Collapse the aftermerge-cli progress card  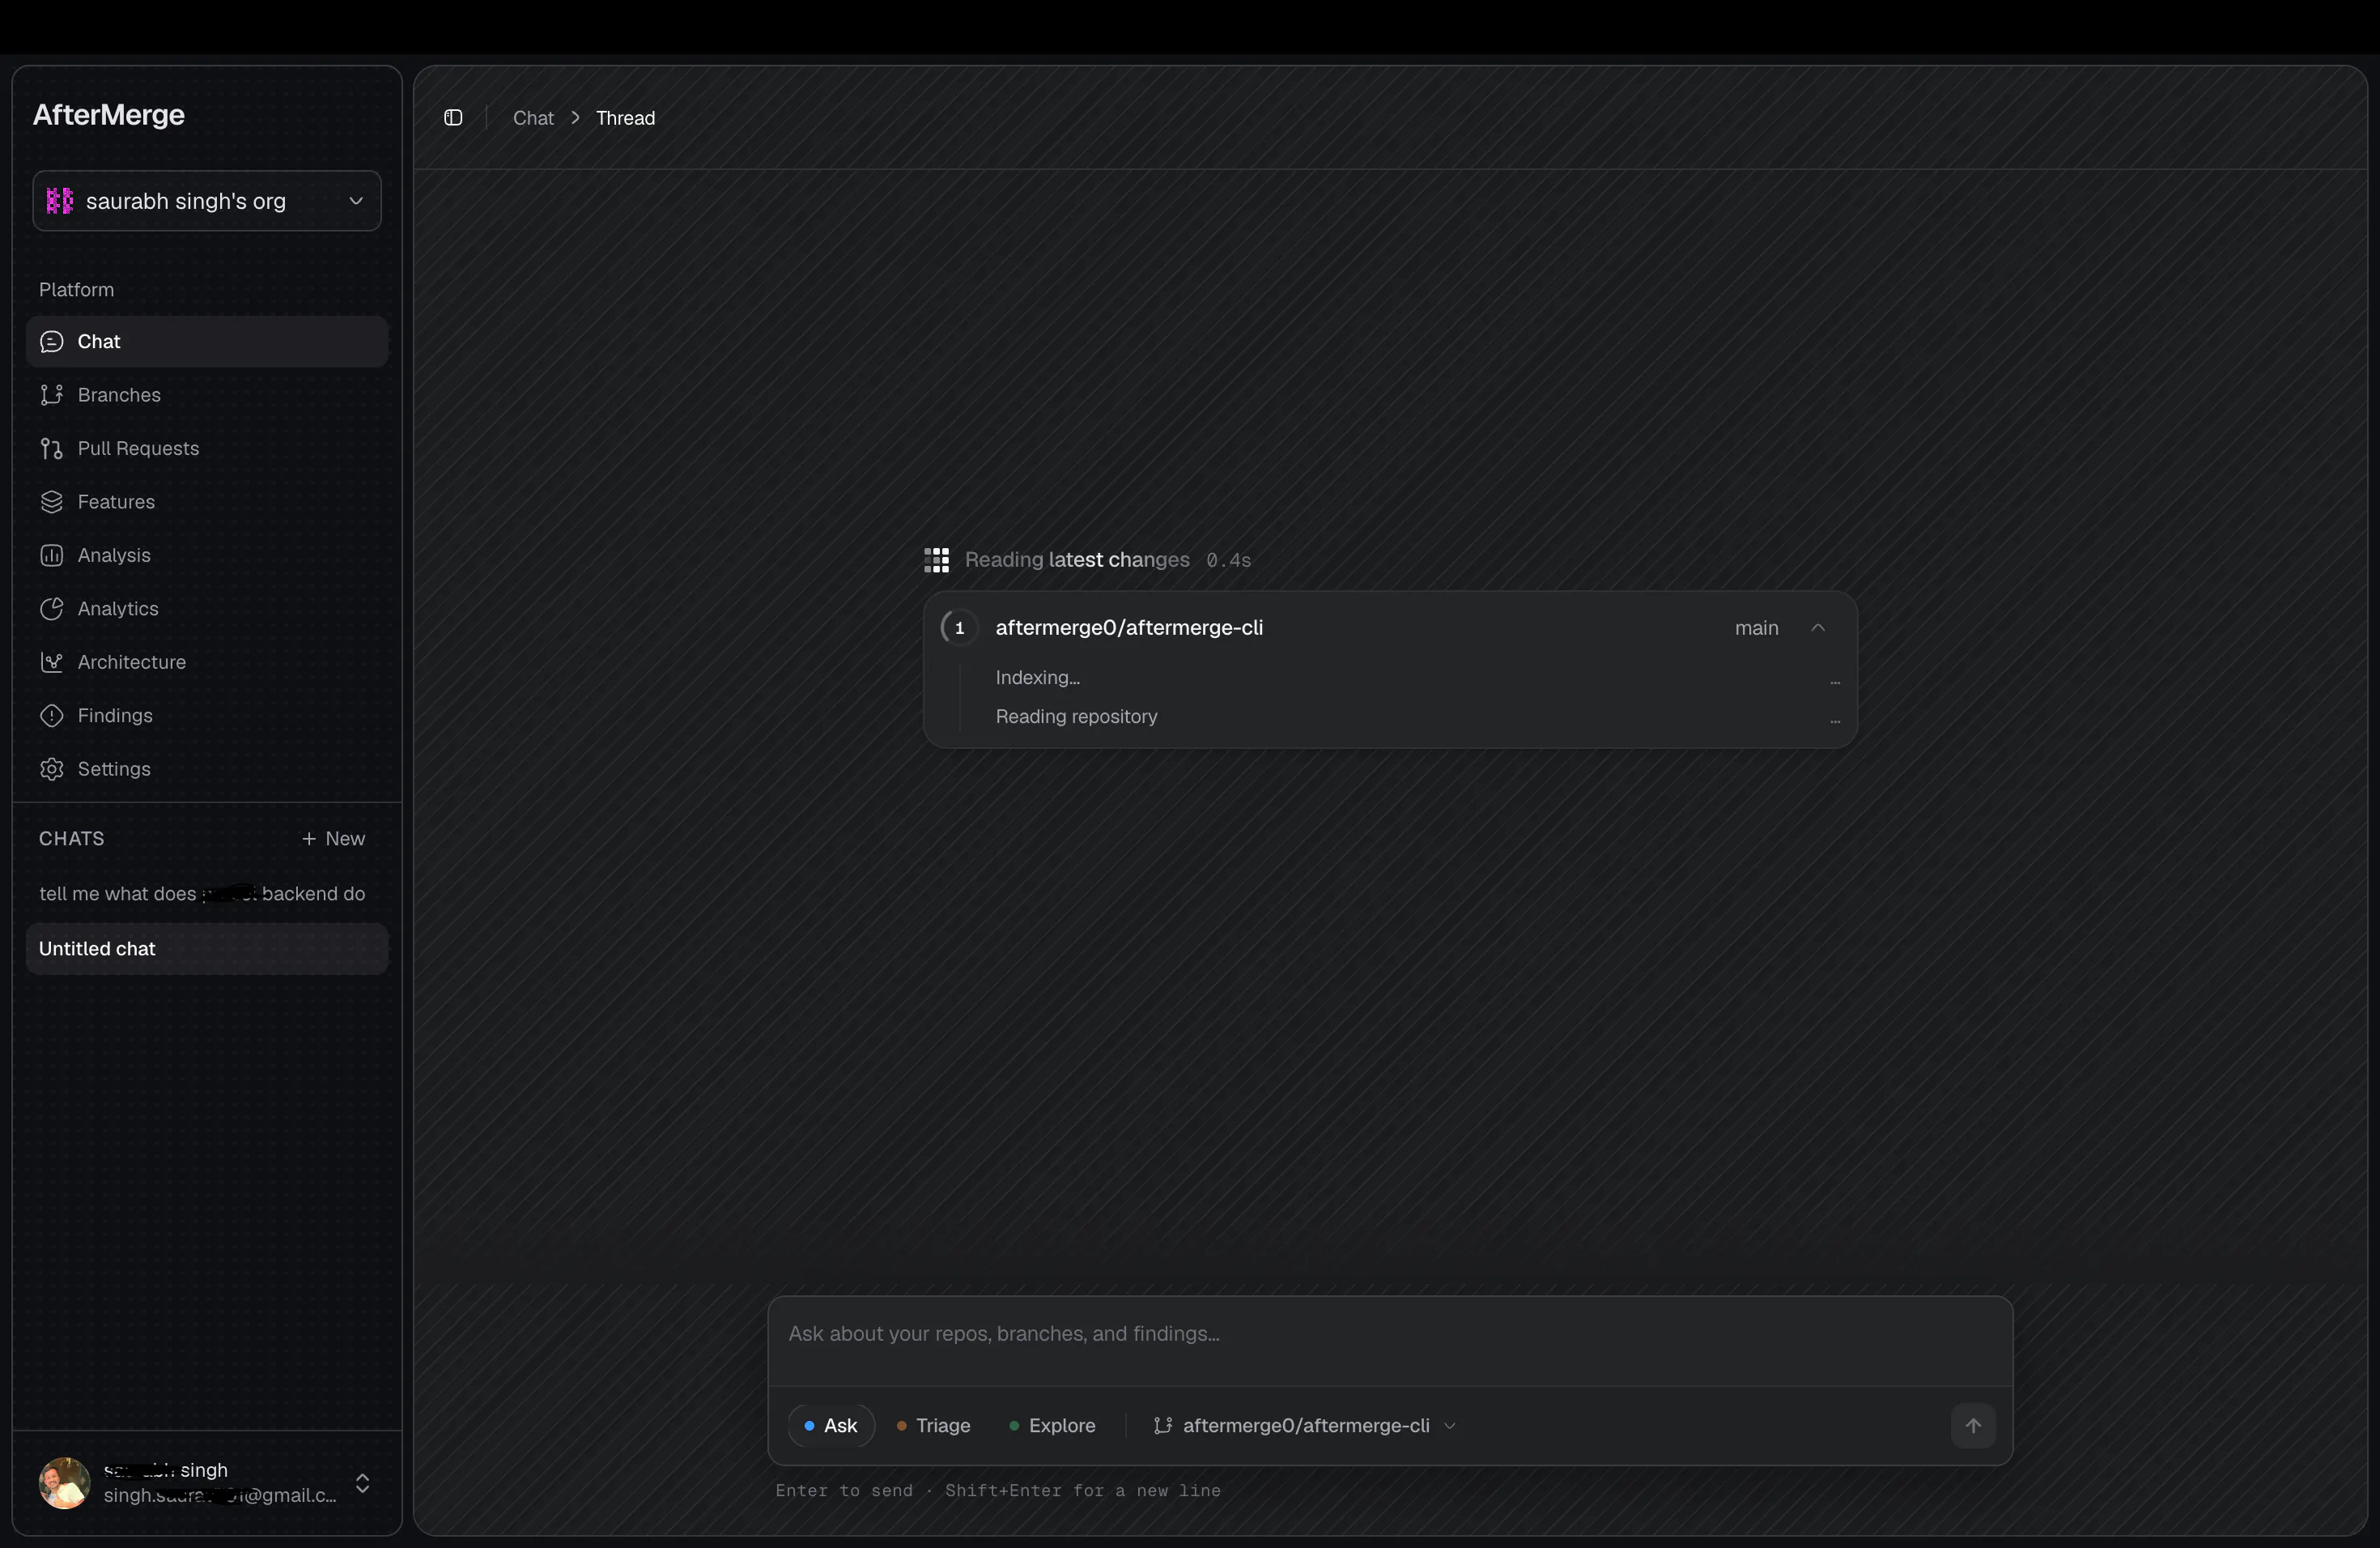(x=1818, y=628)
